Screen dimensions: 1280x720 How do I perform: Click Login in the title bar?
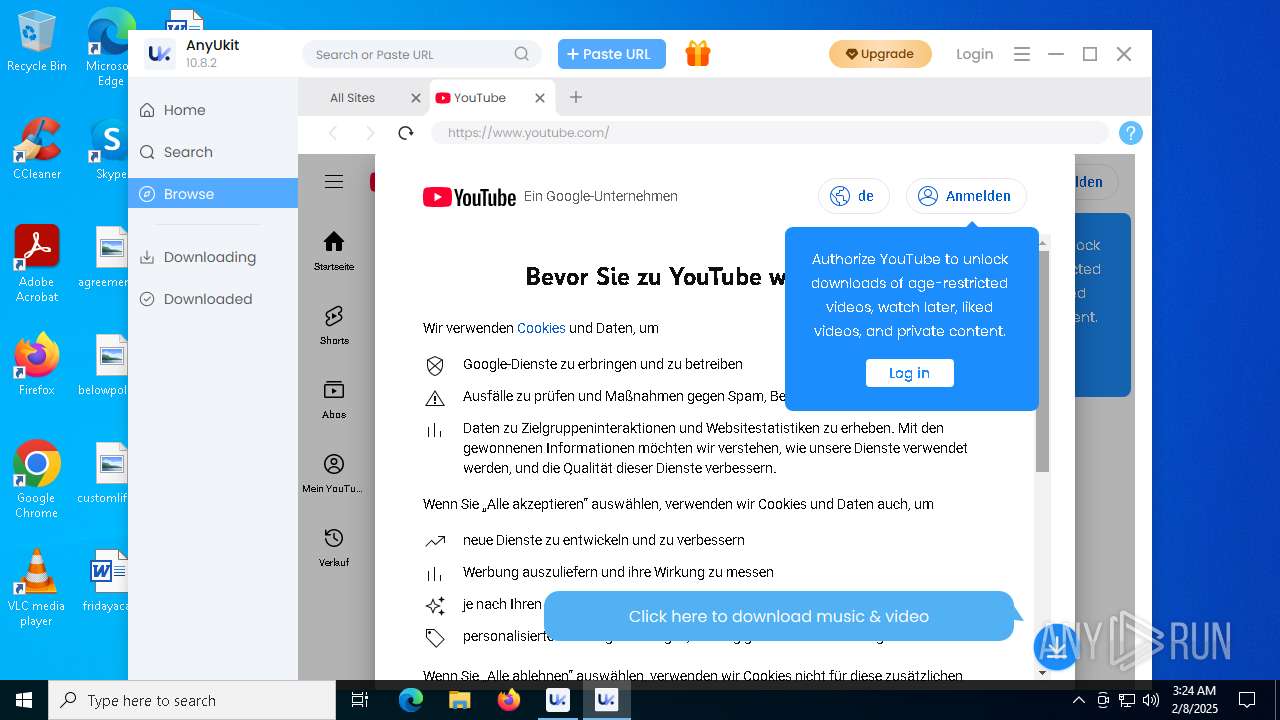[974, 54]
